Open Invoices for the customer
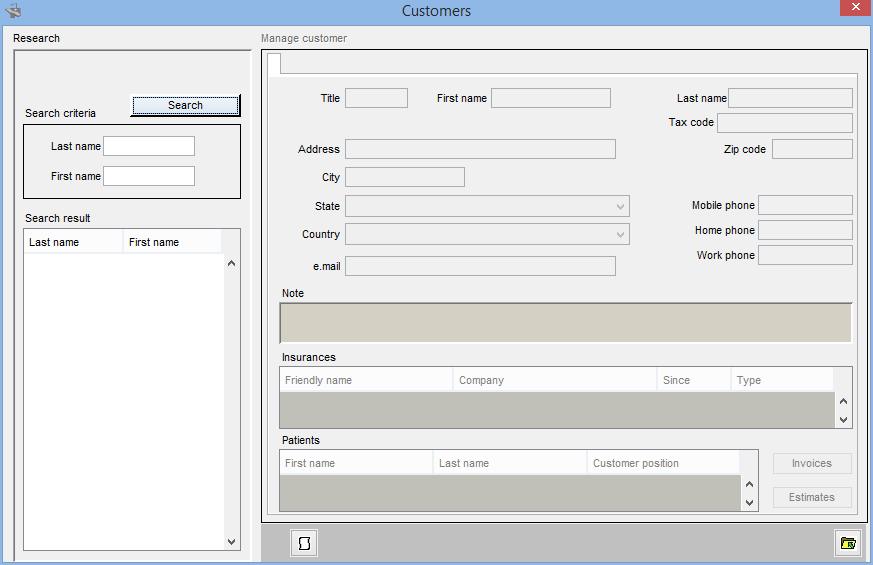873x565 pixels. [811, 463]
